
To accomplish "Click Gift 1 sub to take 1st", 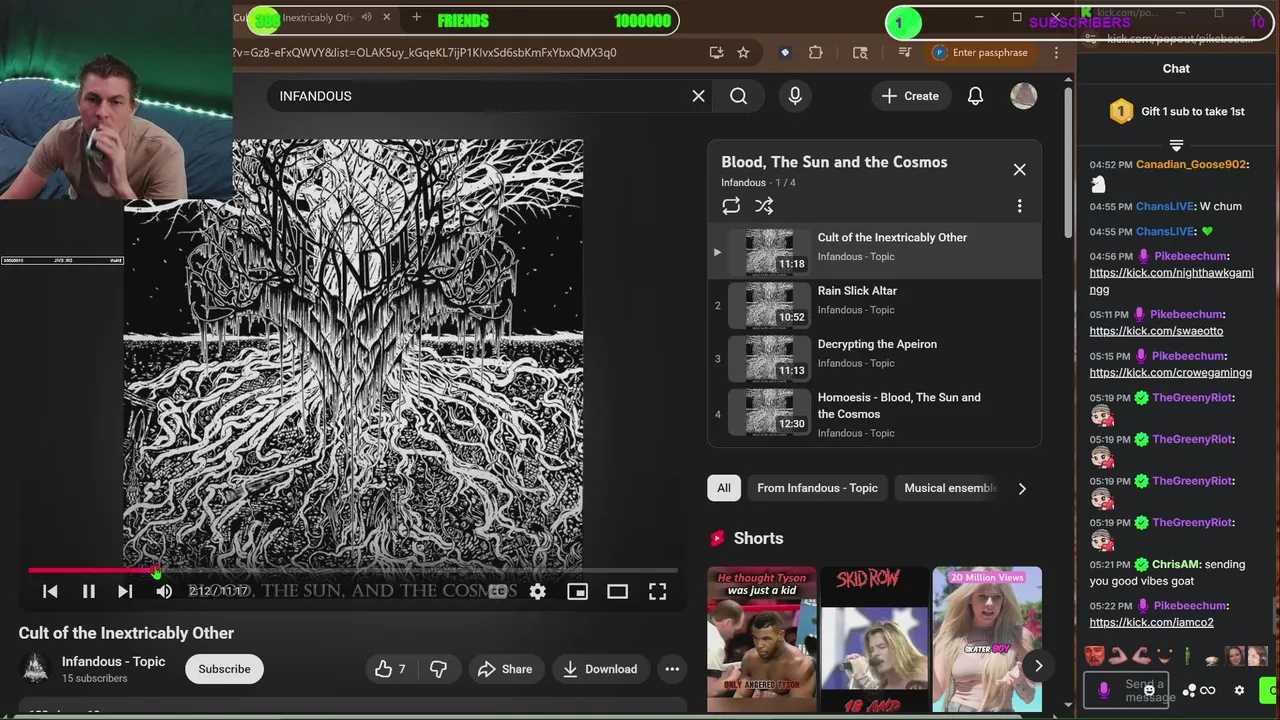I will click(x=1177, y=112).
